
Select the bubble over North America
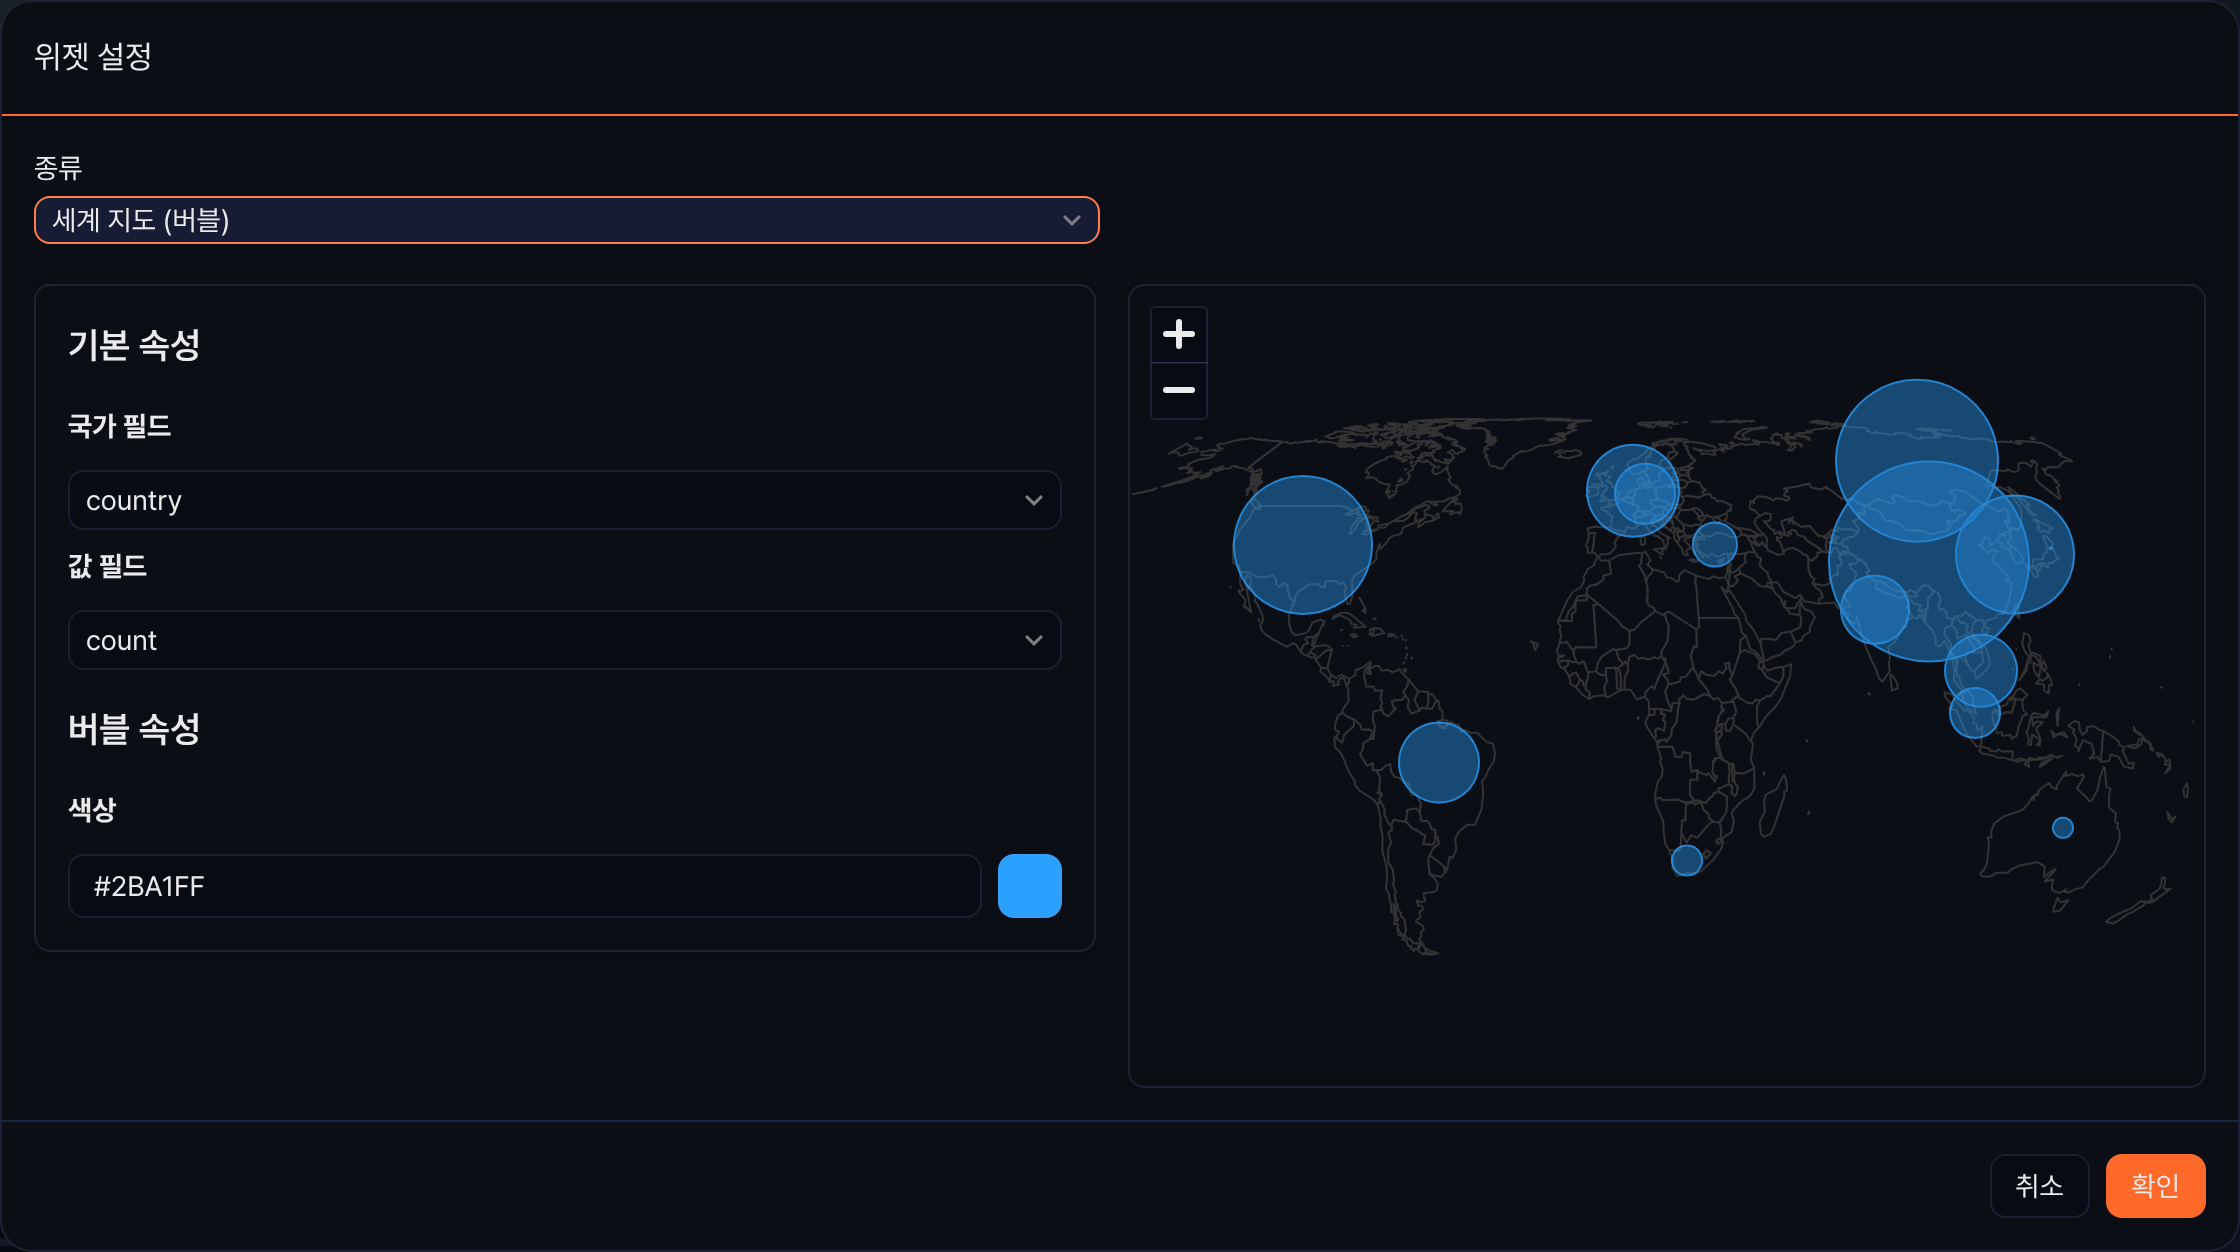pos(1302,545)
